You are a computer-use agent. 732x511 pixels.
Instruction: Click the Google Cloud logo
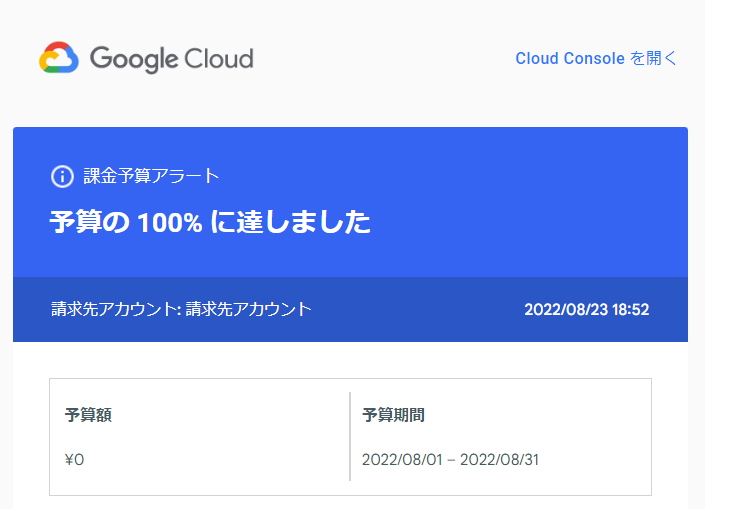point(146,58)
